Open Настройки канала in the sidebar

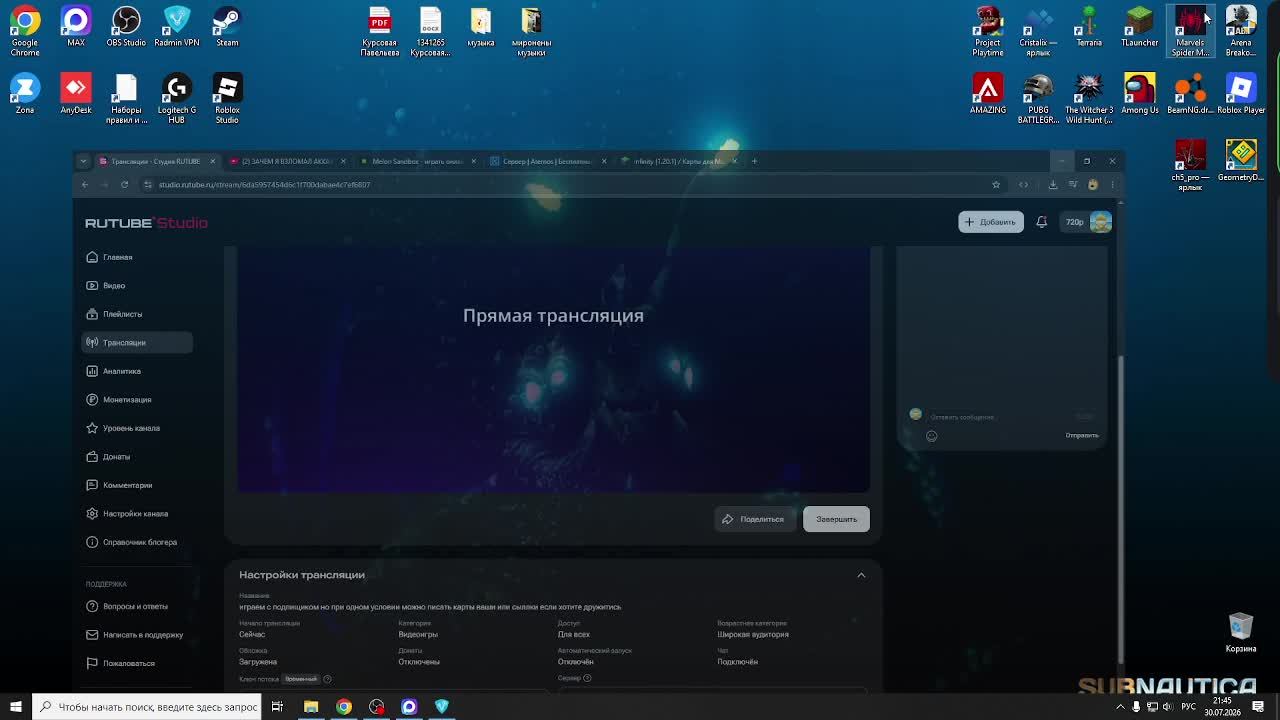point(137,514)
